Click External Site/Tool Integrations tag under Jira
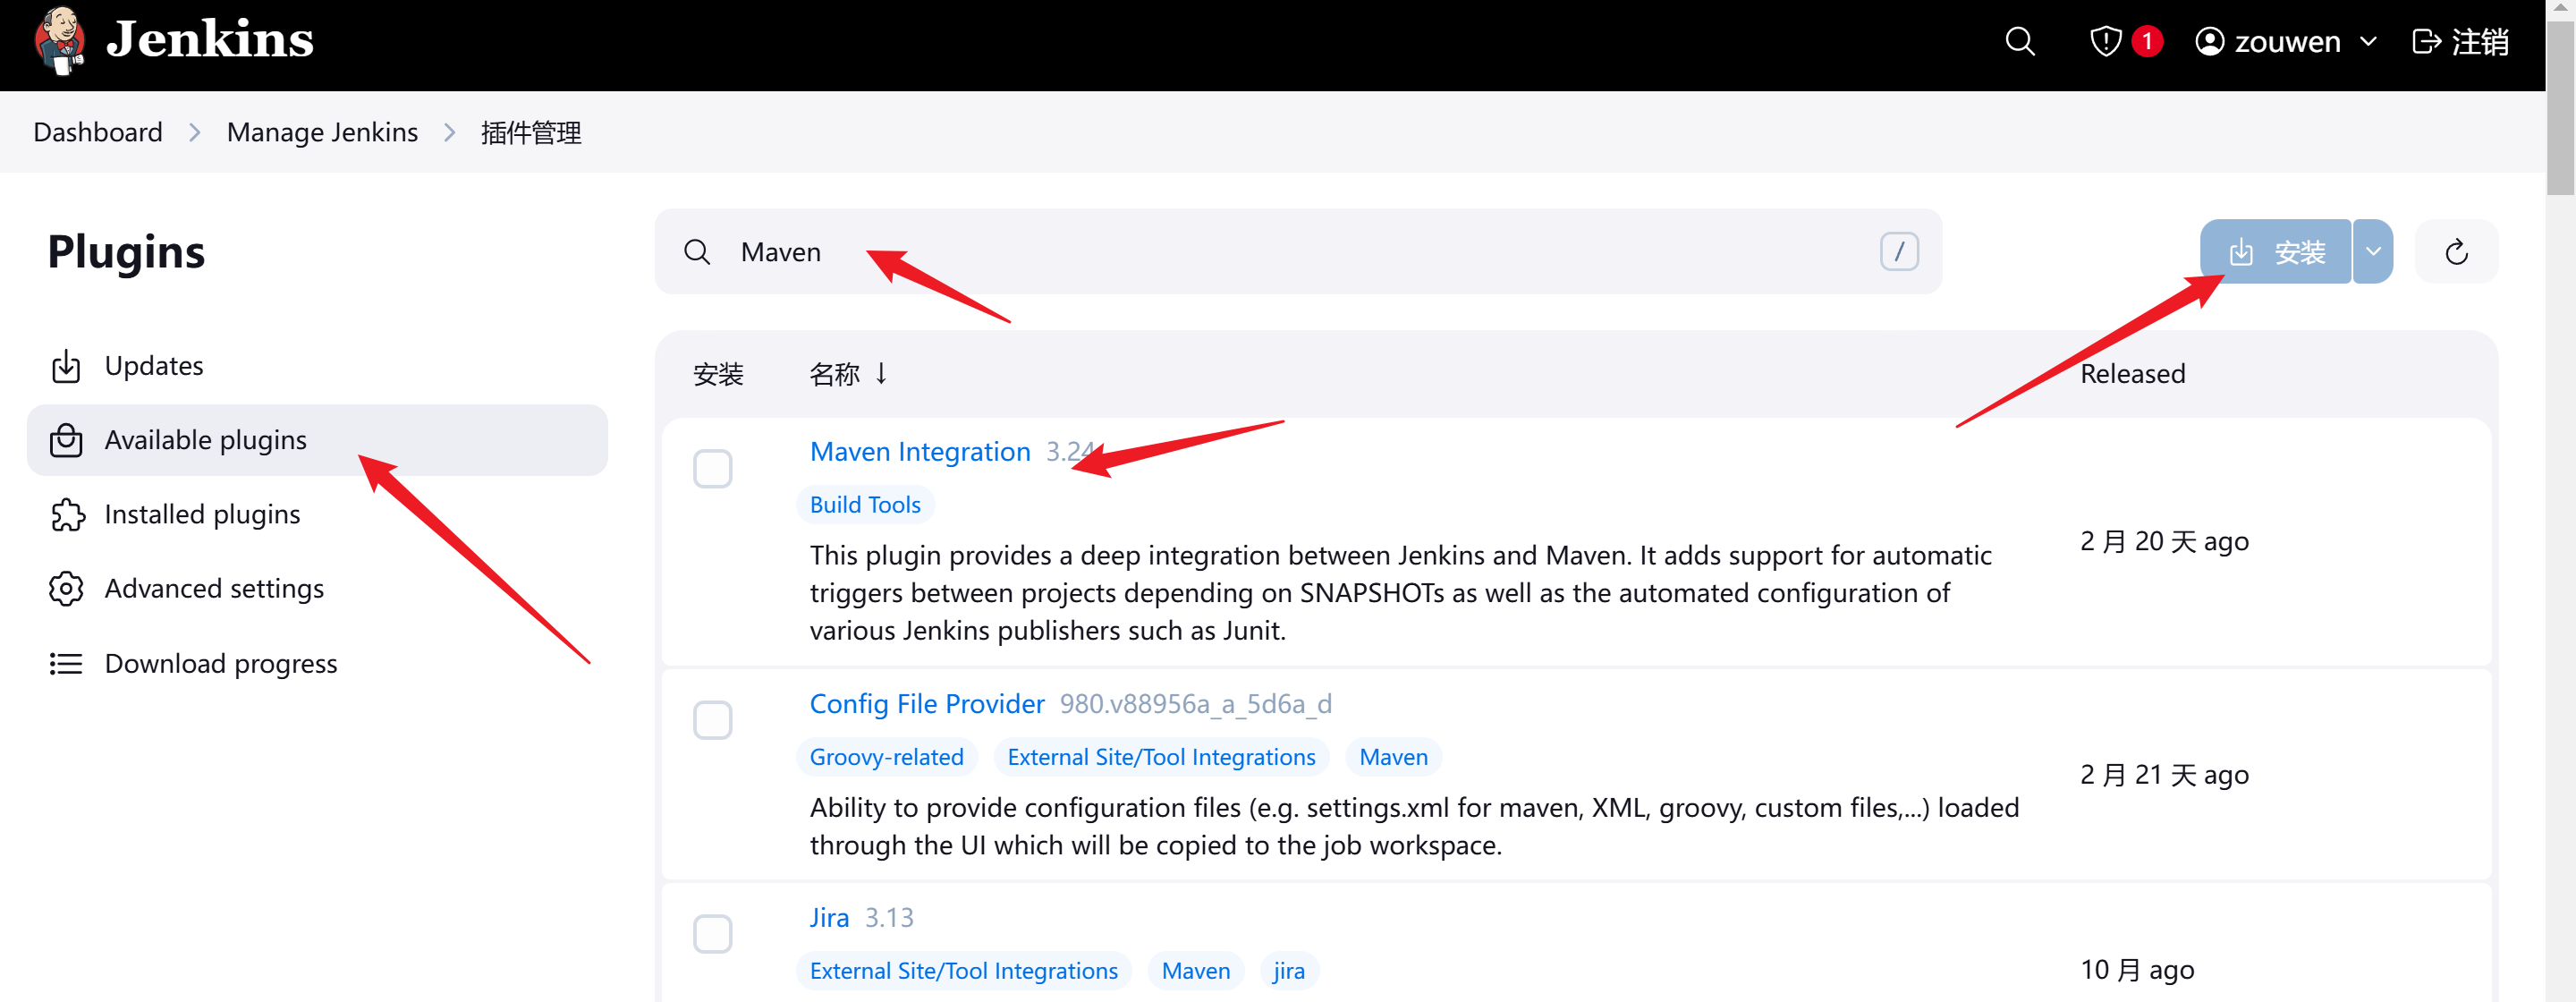This screenshot has width=2576, height=1002. [x=964, y=971]
